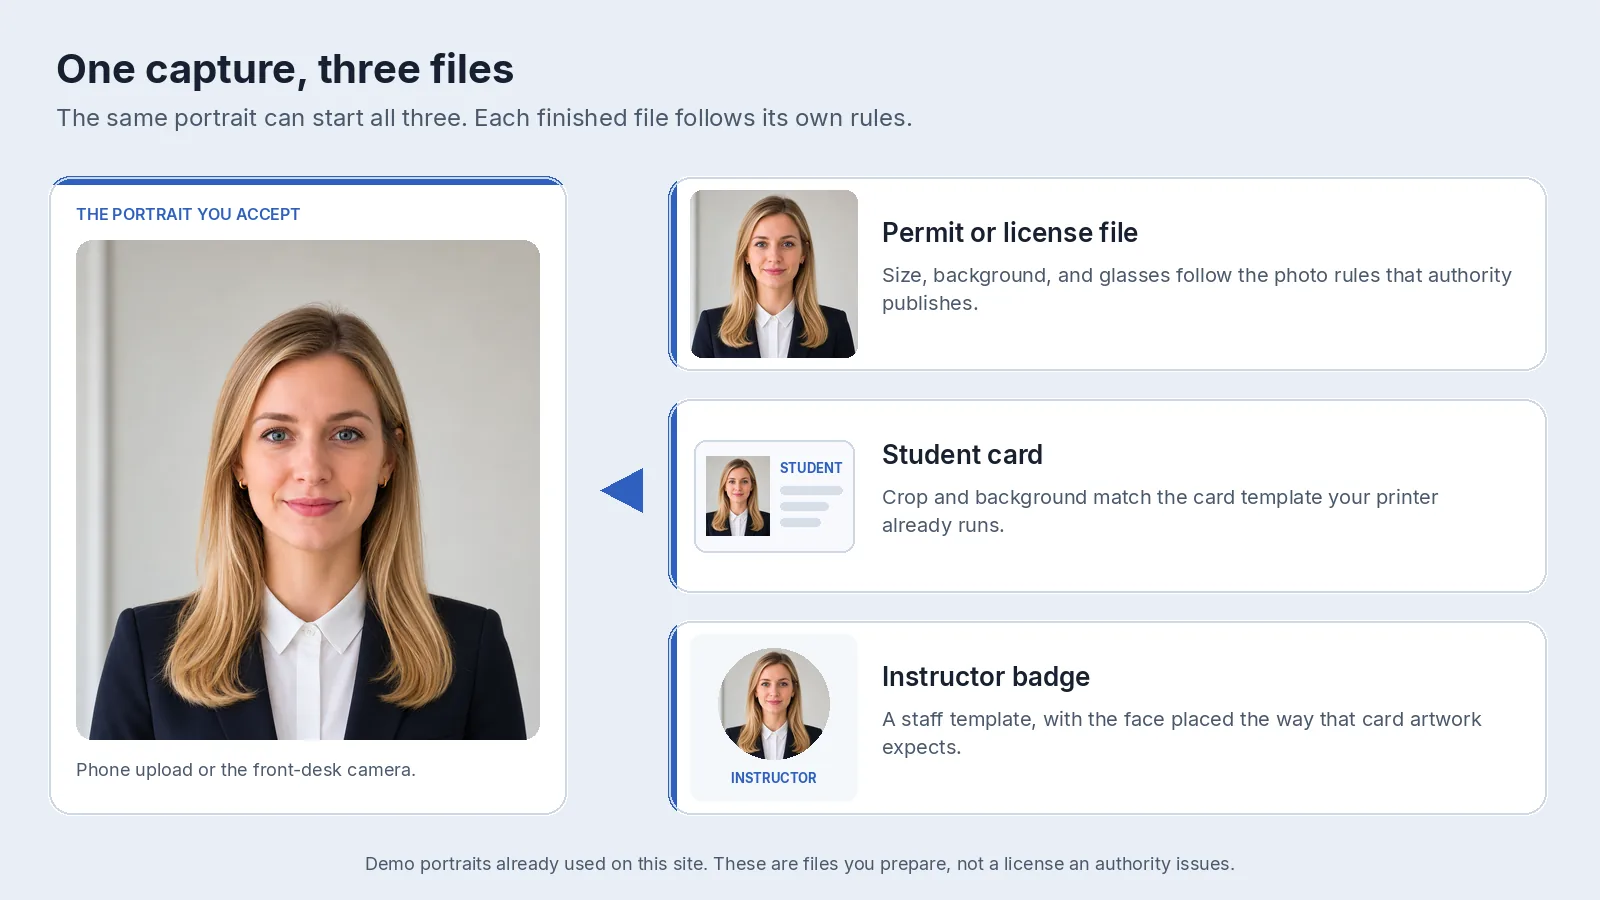Click the description 'Crop and background match'
The height and width of the screenshot is (900, 1600).
pos(1160,511)
